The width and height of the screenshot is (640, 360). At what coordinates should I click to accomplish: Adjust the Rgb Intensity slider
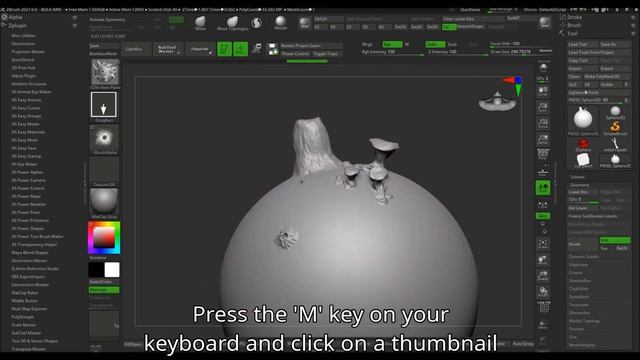click(x=392, y=52)
